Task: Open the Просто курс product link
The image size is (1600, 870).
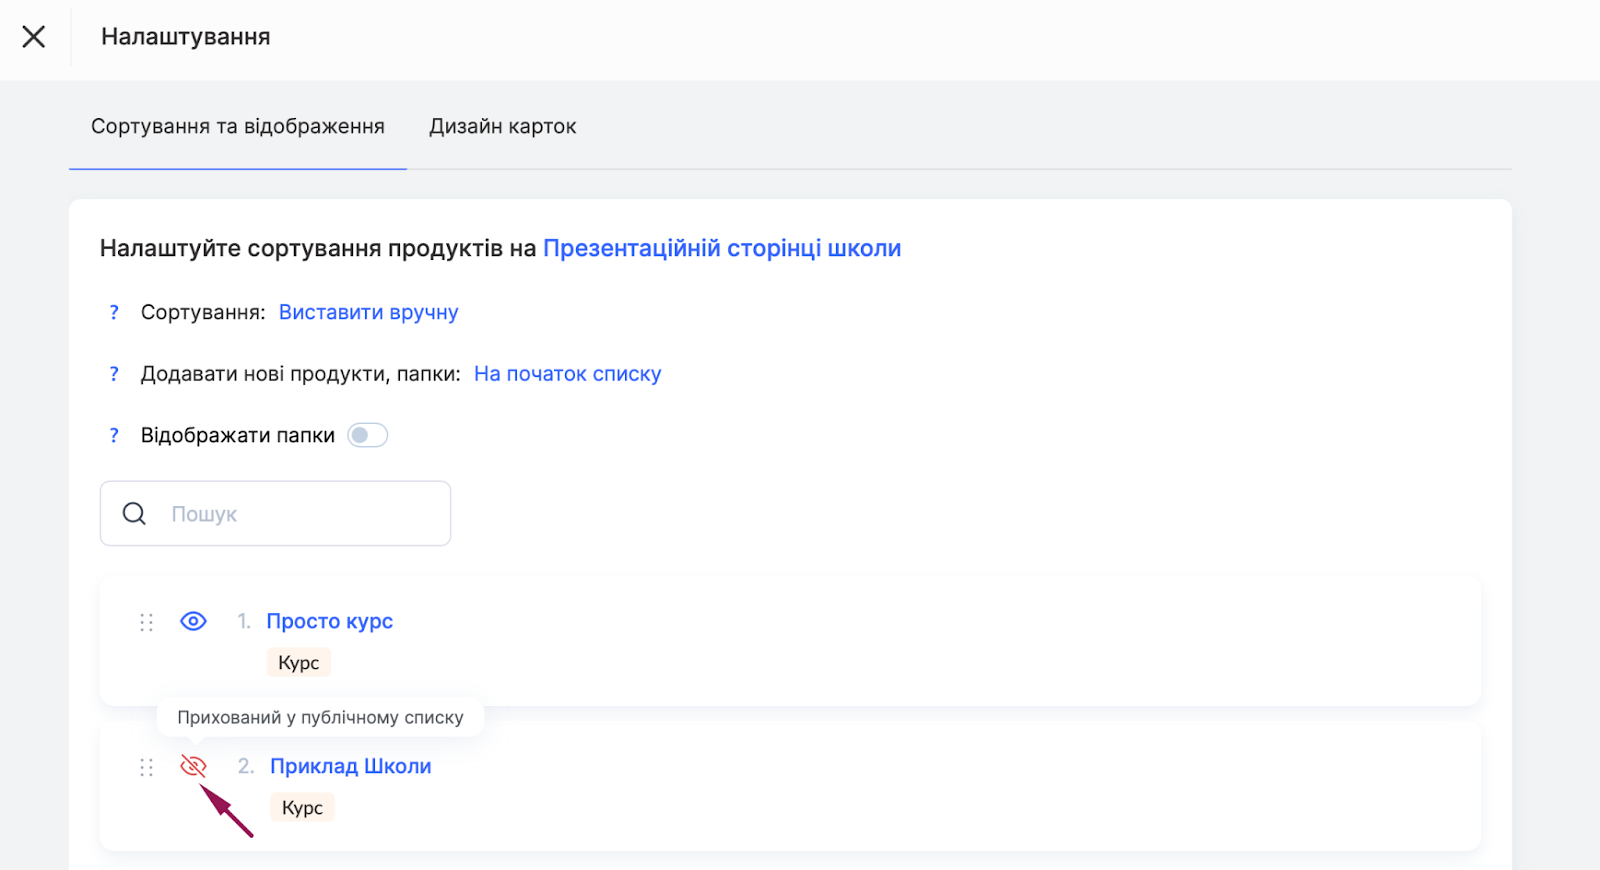Action: tap(329, 621)
